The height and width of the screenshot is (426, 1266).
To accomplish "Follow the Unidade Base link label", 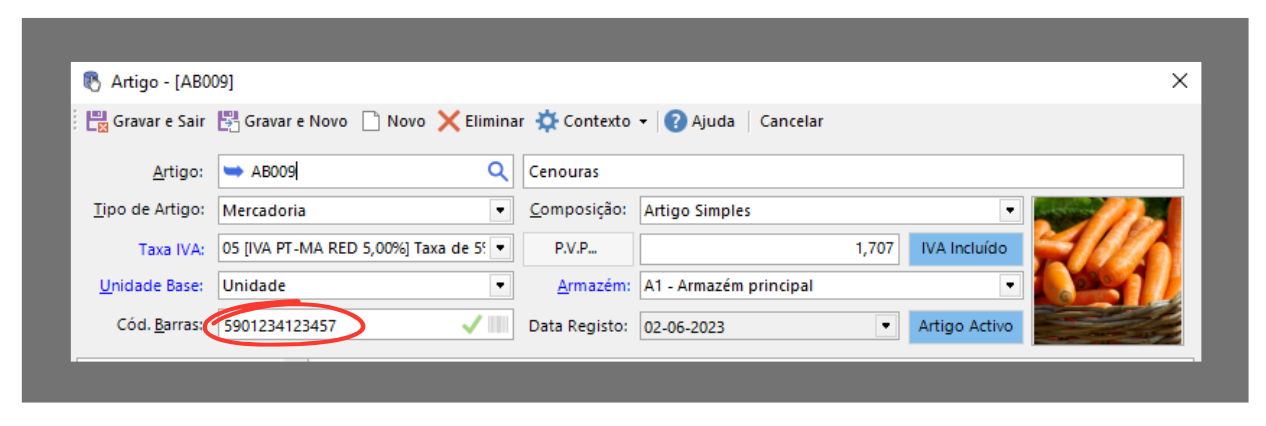I will click(151, 286).
